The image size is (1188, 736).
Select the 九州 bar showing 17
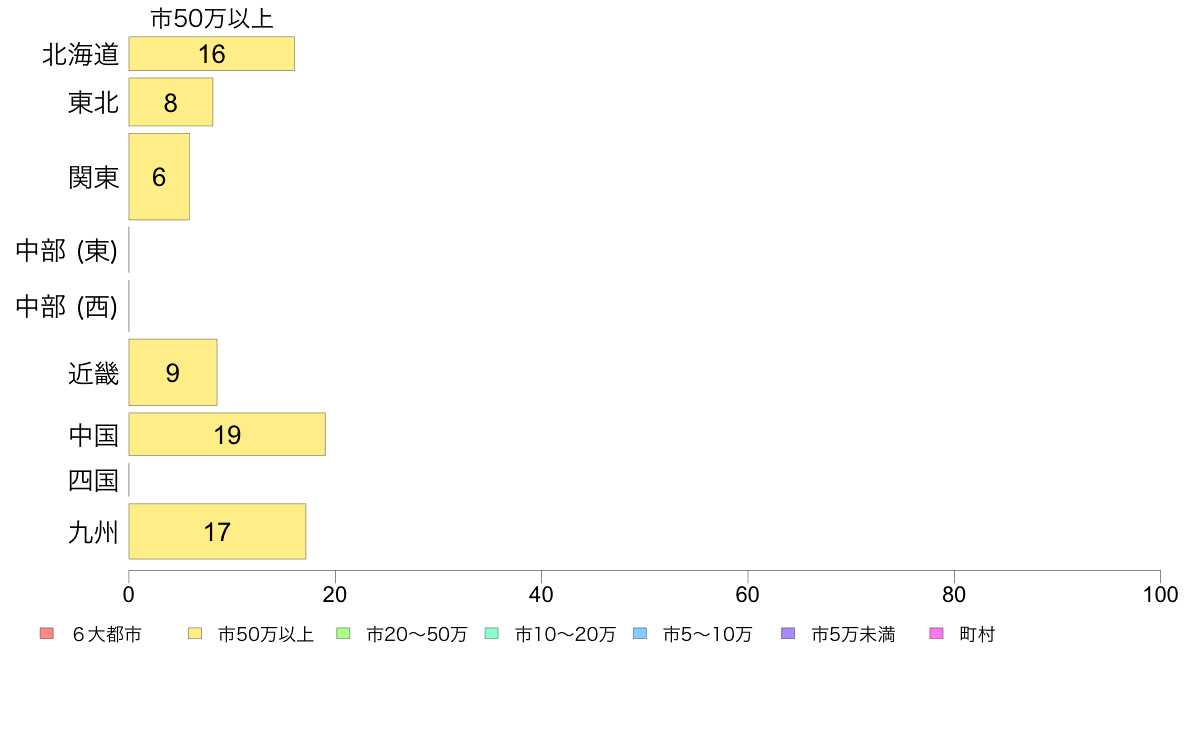coord(217,531)
